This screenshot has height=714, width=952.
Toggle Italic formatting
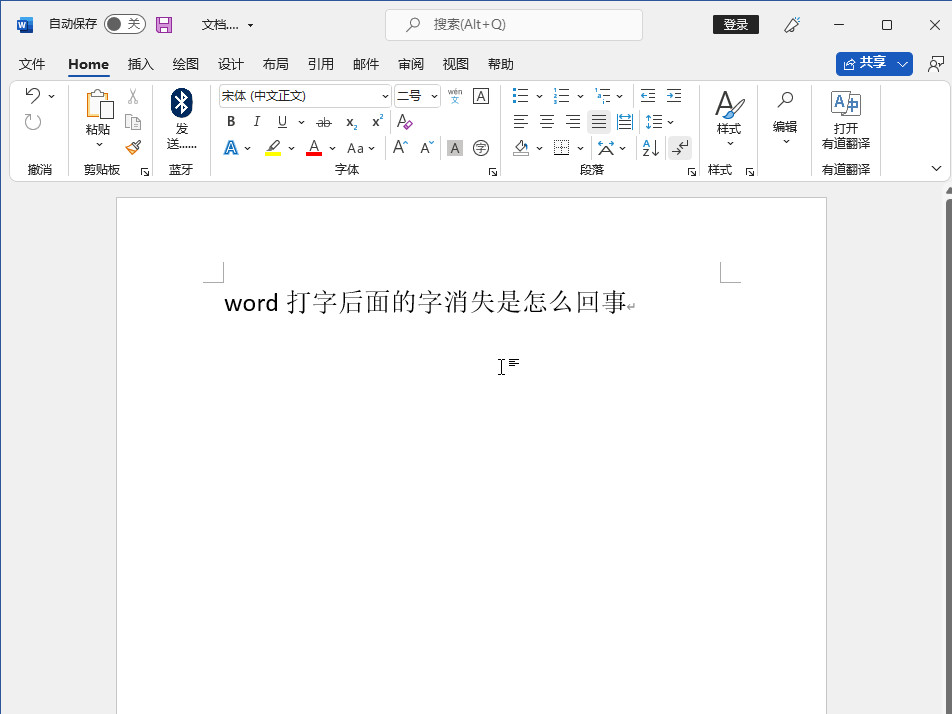pyautogui.click(x=256, y=121)
